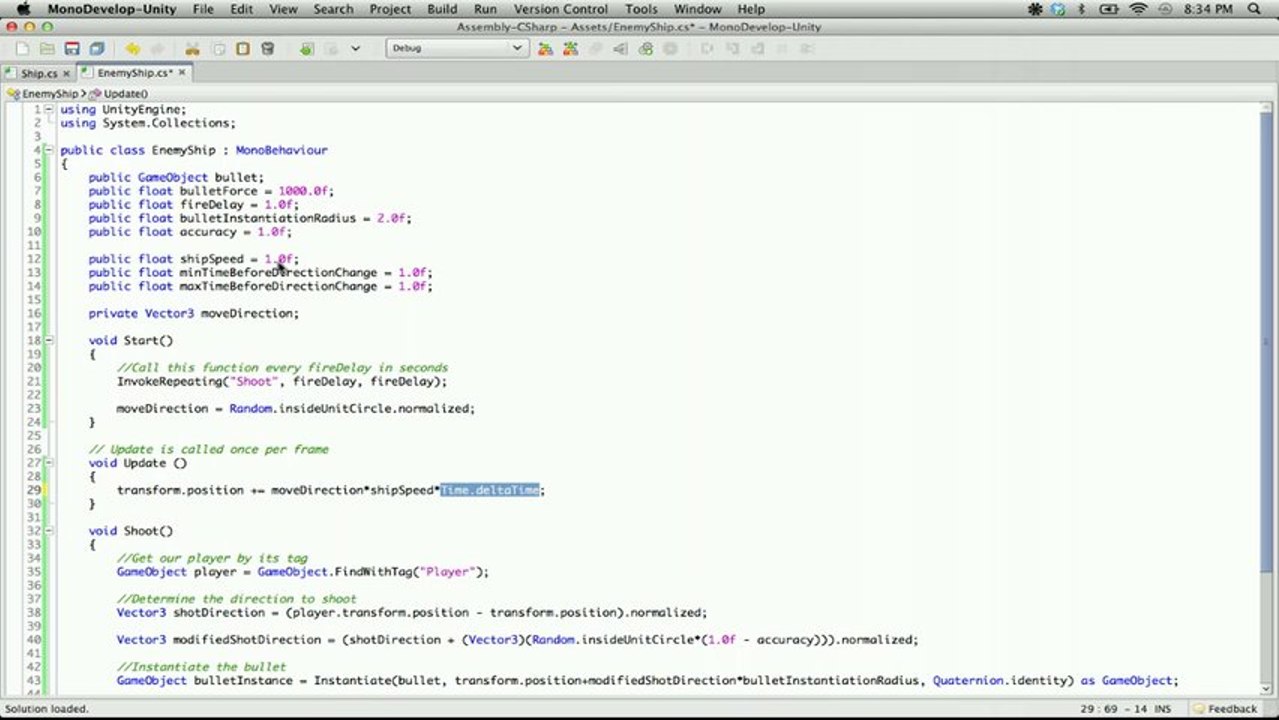Open the View menu

[x=283, y=9]
